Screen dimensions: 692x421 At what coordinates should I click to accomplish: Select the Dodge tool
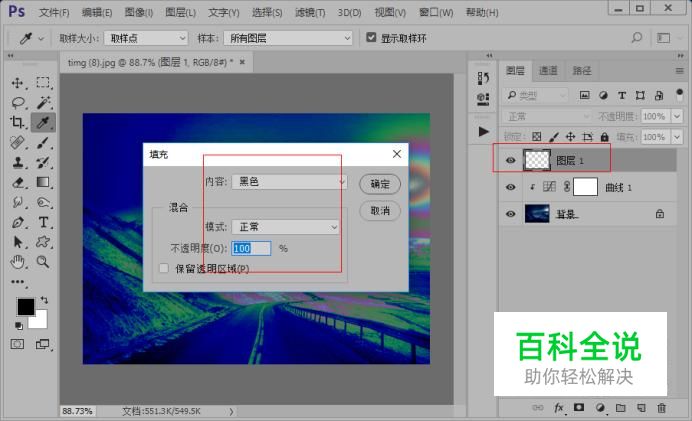coord(43,202)
